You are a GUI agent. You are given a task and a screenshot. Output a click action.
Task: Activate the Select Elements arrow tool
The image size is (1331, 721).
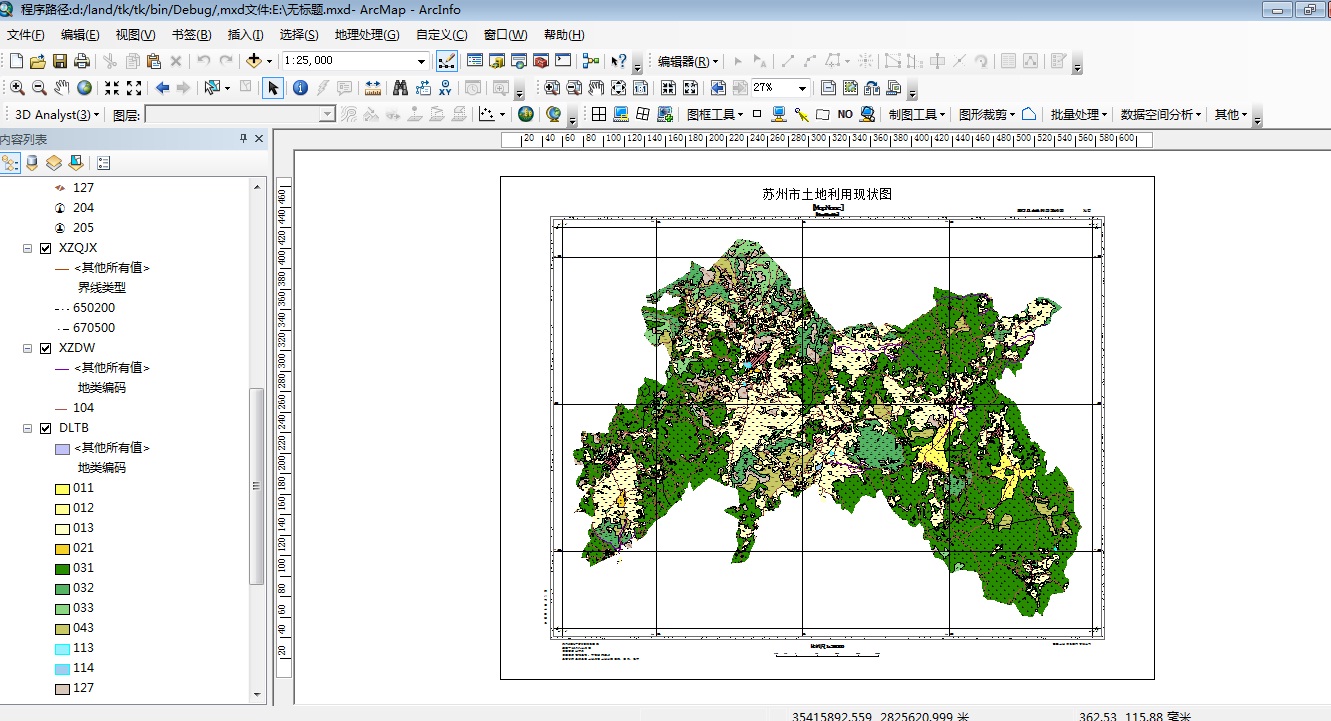[273, 88]
